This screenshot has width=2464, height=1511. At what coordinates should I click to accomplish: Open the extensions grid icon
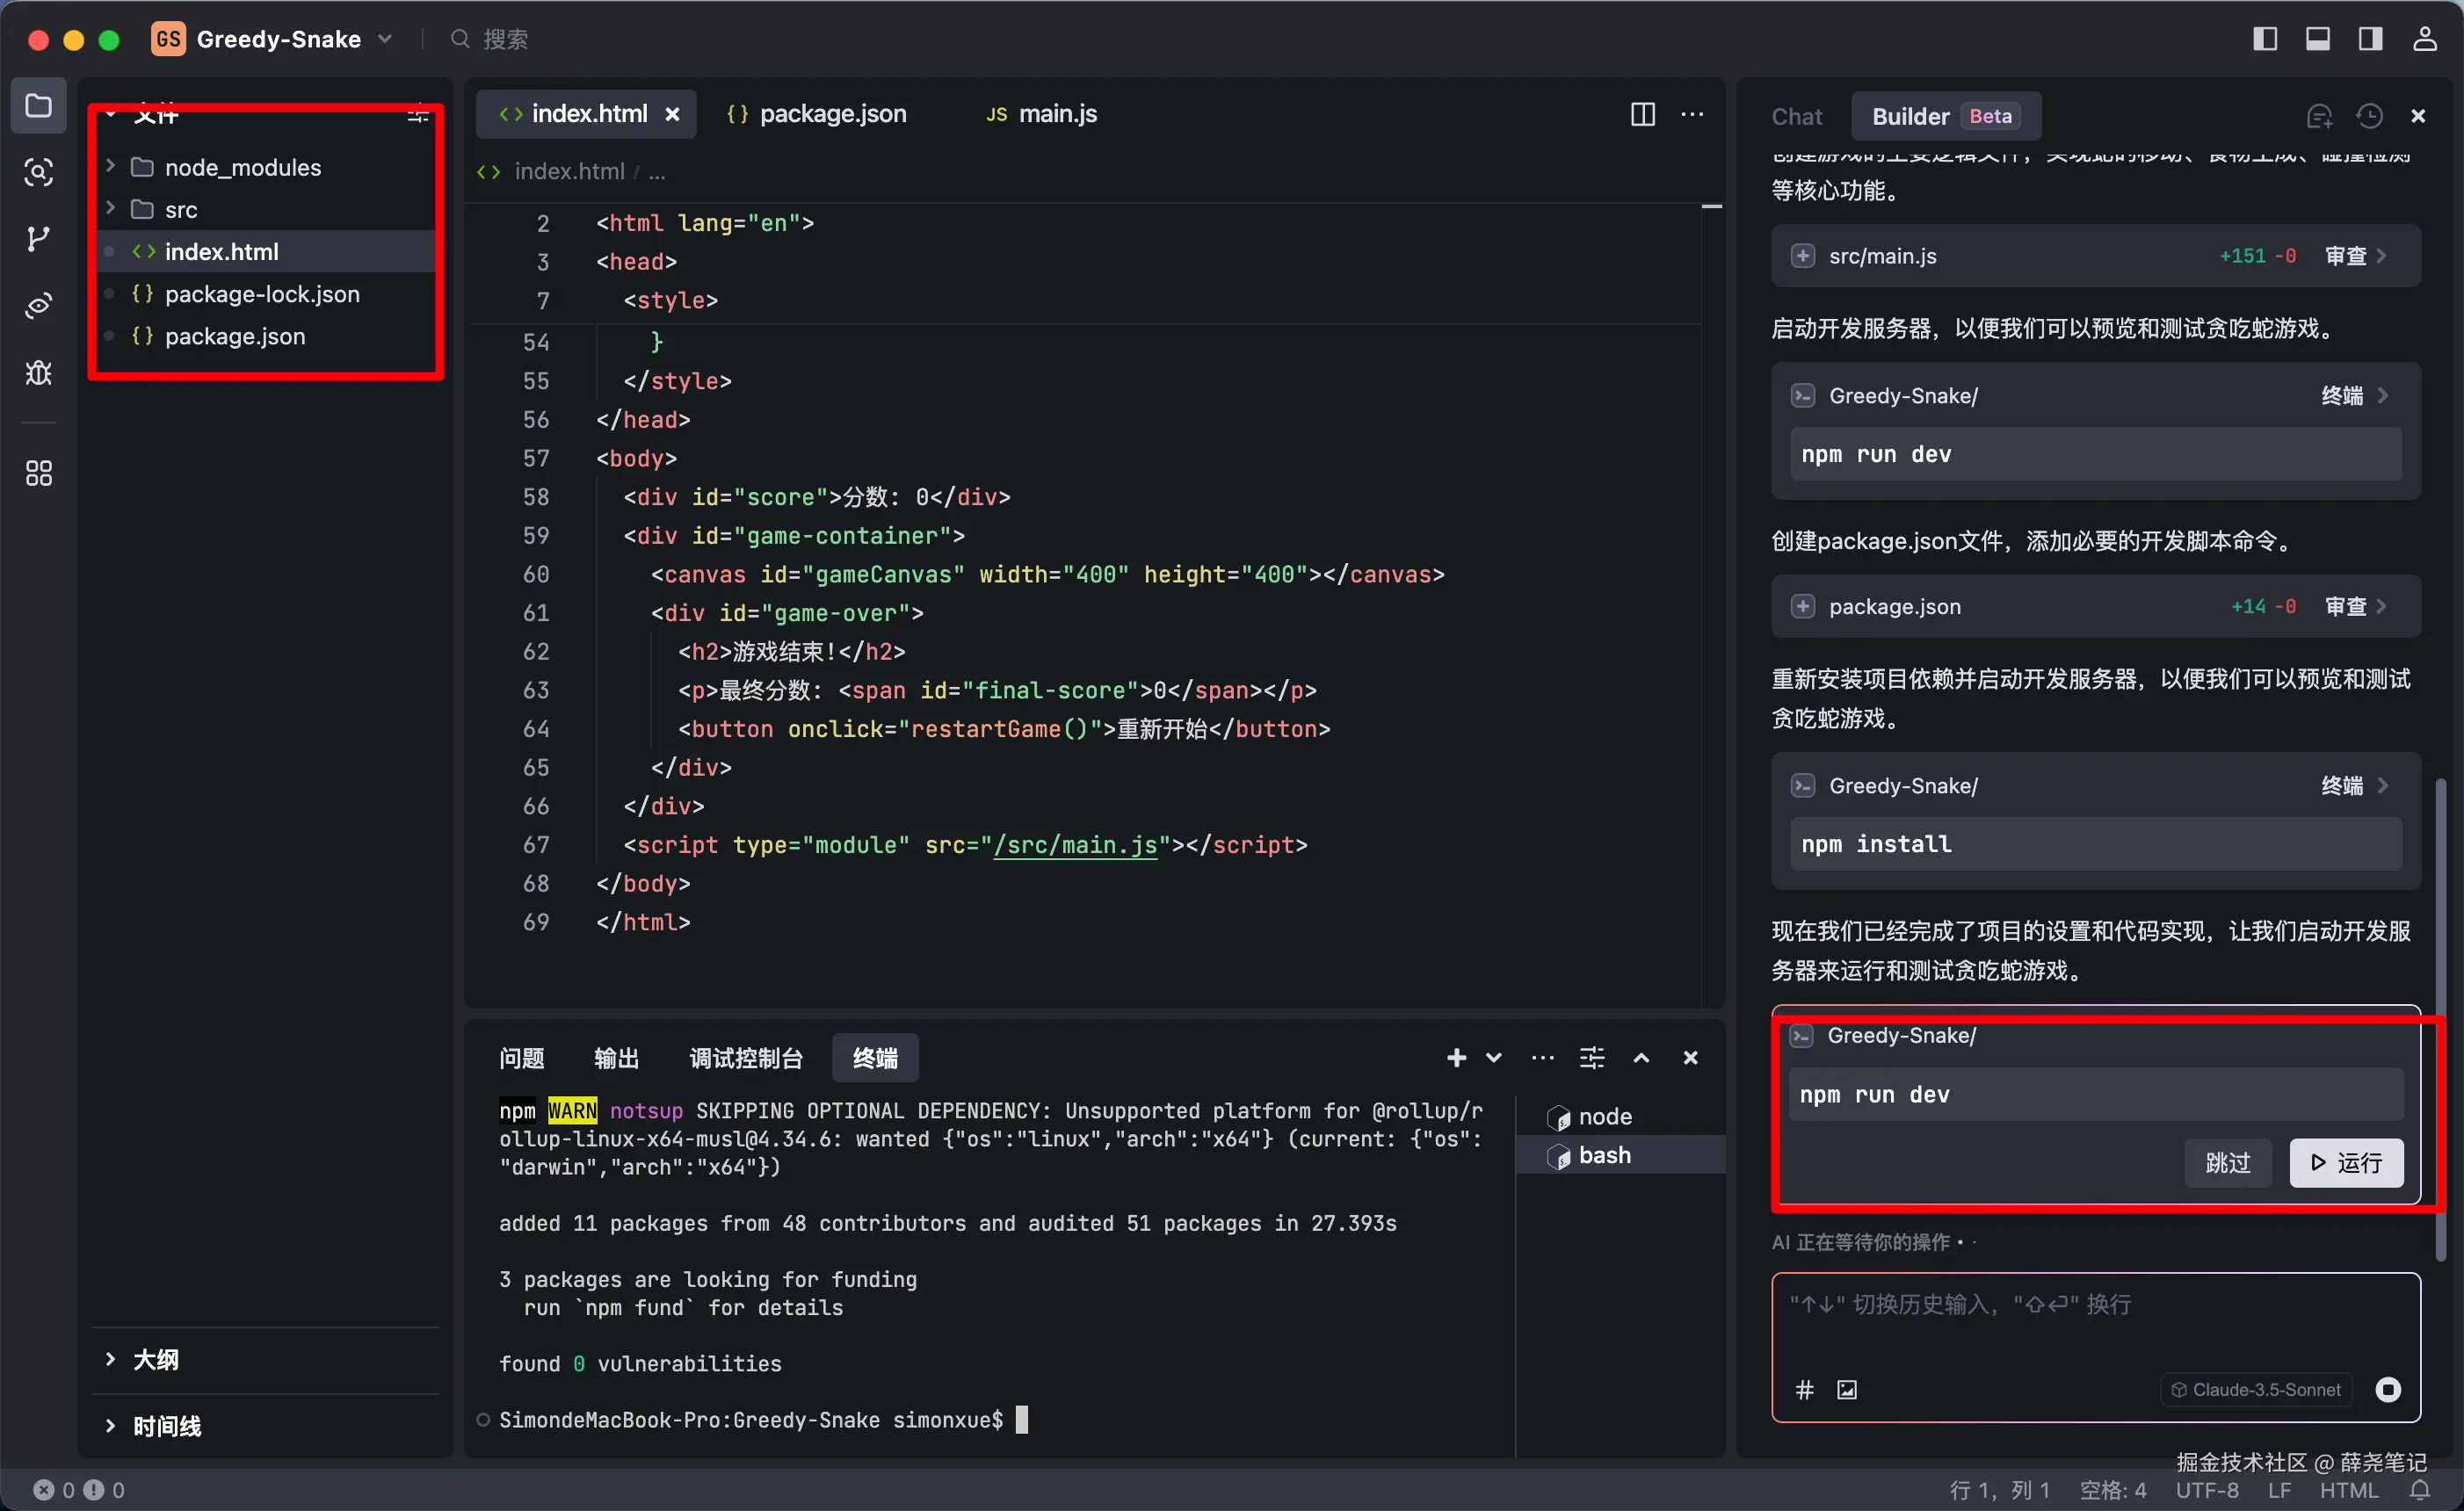[x=38, y=473]
